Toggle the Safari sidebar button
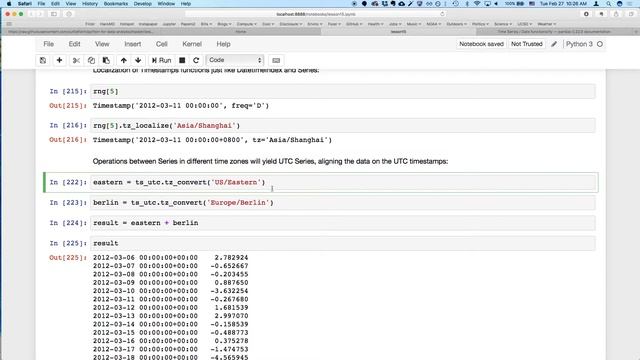This screenshot has width=640, height=360. (x=54, y=14)
